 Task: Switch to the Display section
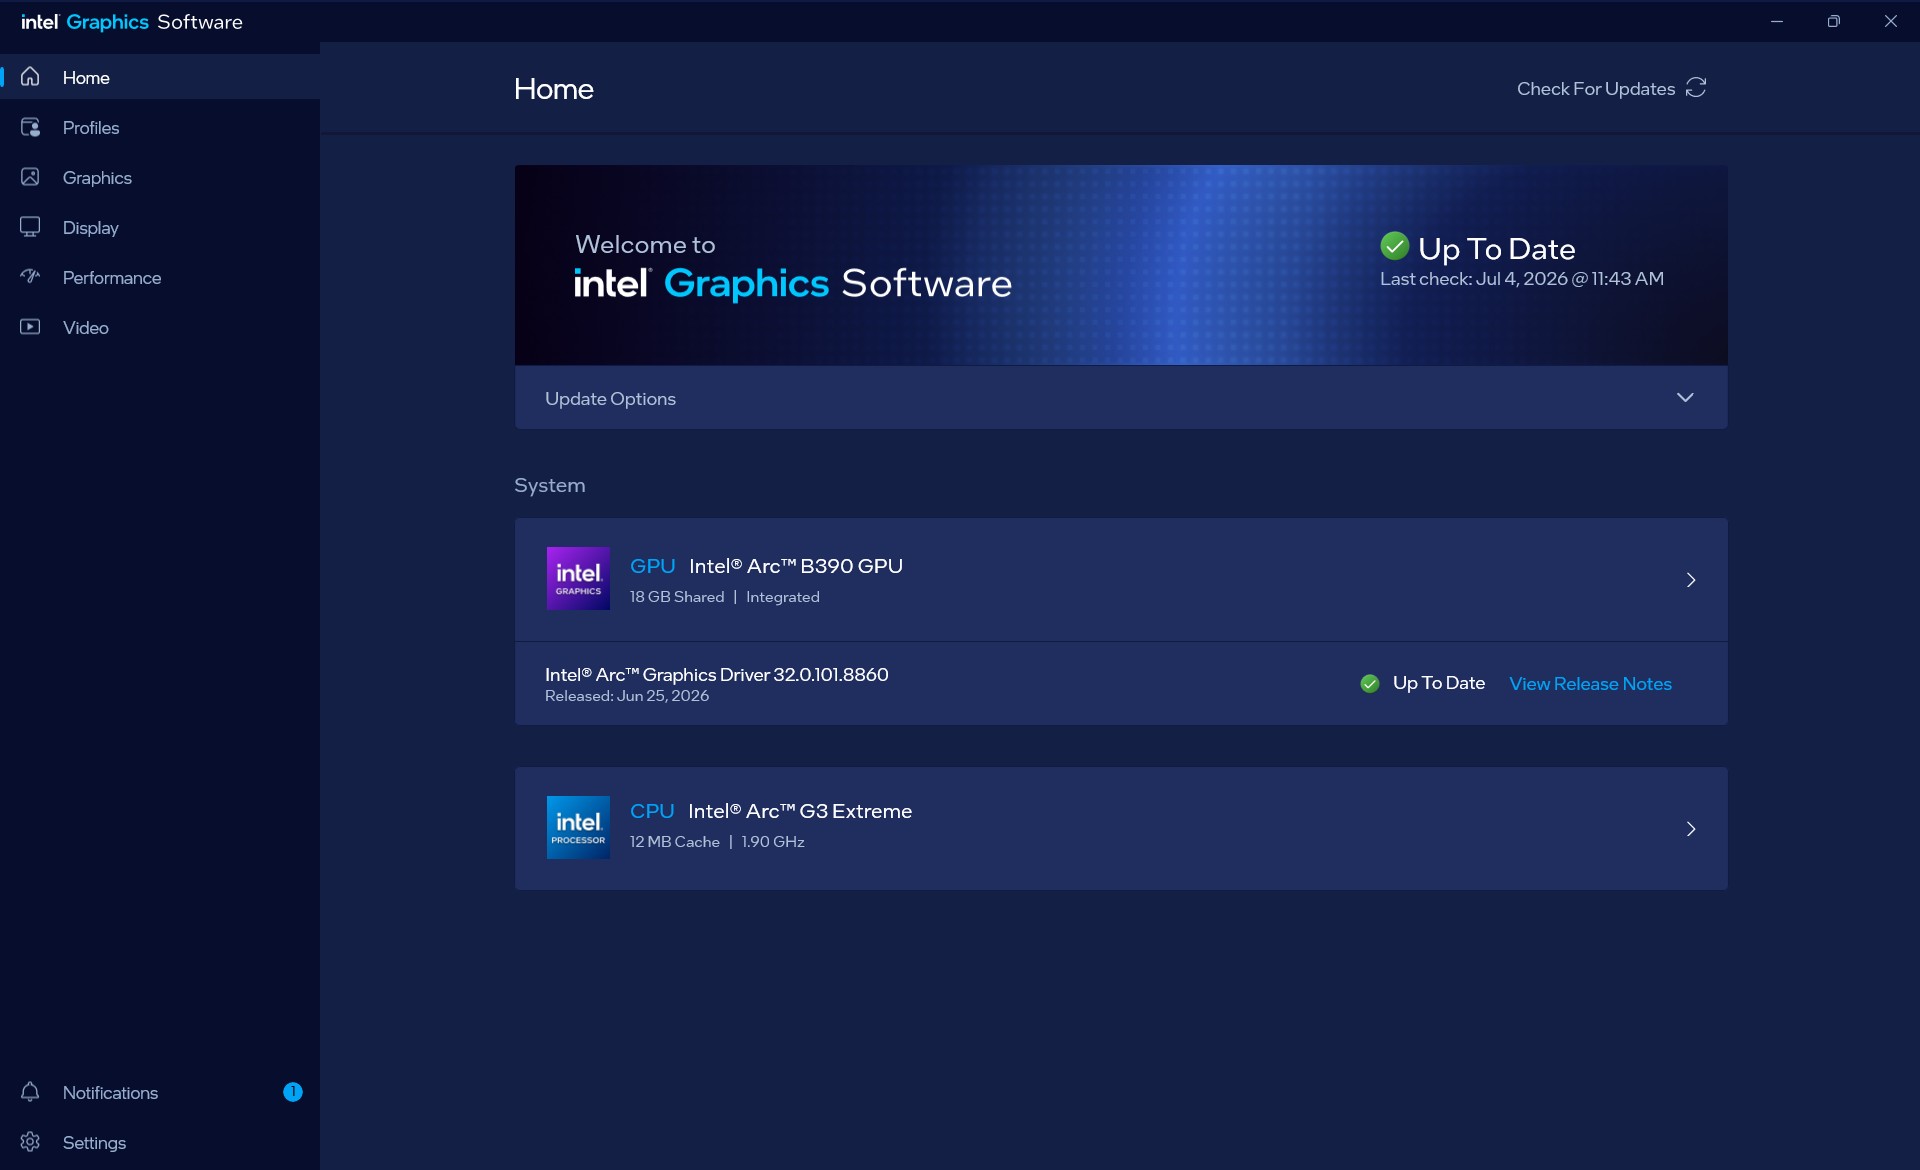click(x=160, y=227)
